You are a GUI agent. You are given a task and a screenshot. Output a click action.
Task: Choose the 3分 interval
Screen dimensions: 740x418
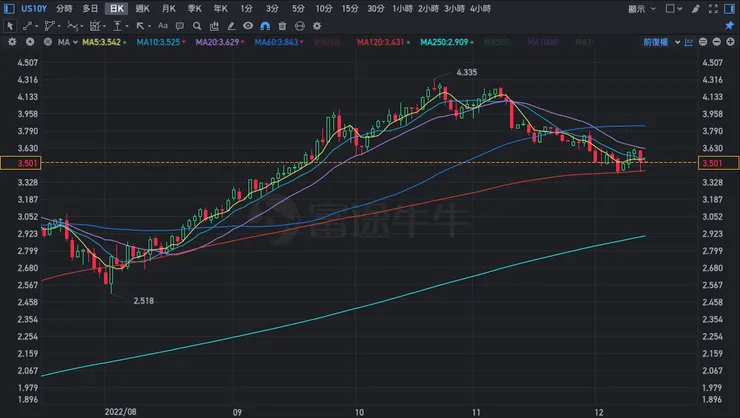(x=272, y=8)
